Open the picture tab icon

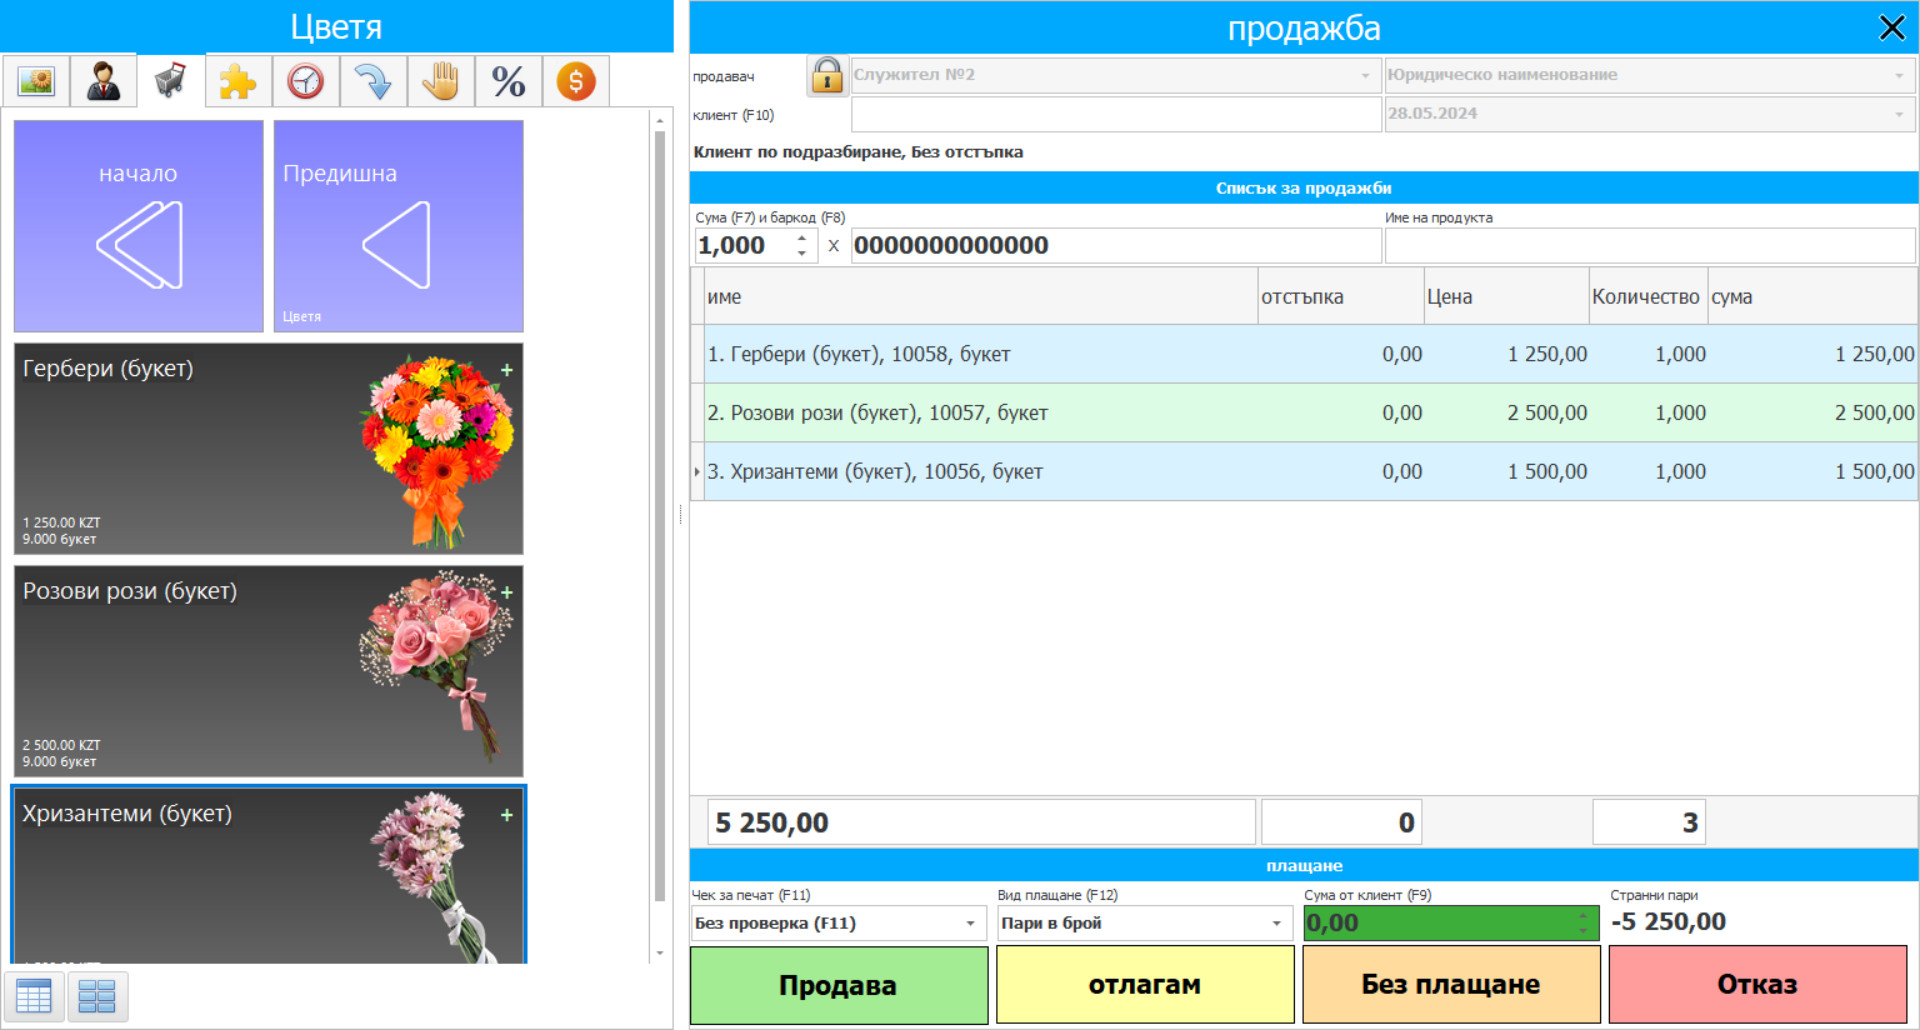36,81
